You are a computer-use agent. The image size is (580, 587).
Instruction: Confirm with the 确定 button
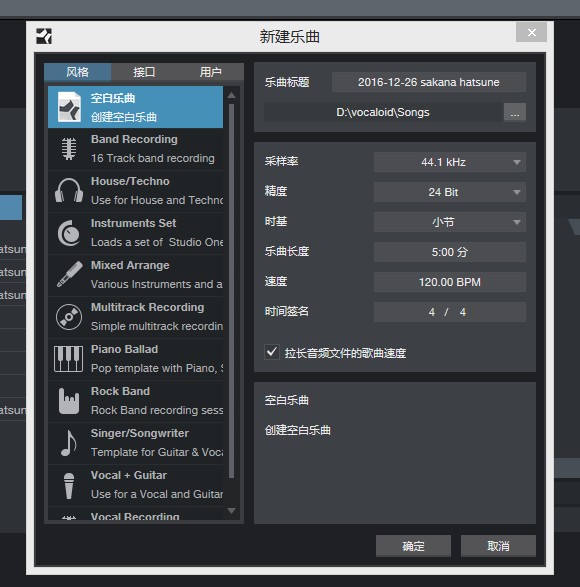coord(413,546)
